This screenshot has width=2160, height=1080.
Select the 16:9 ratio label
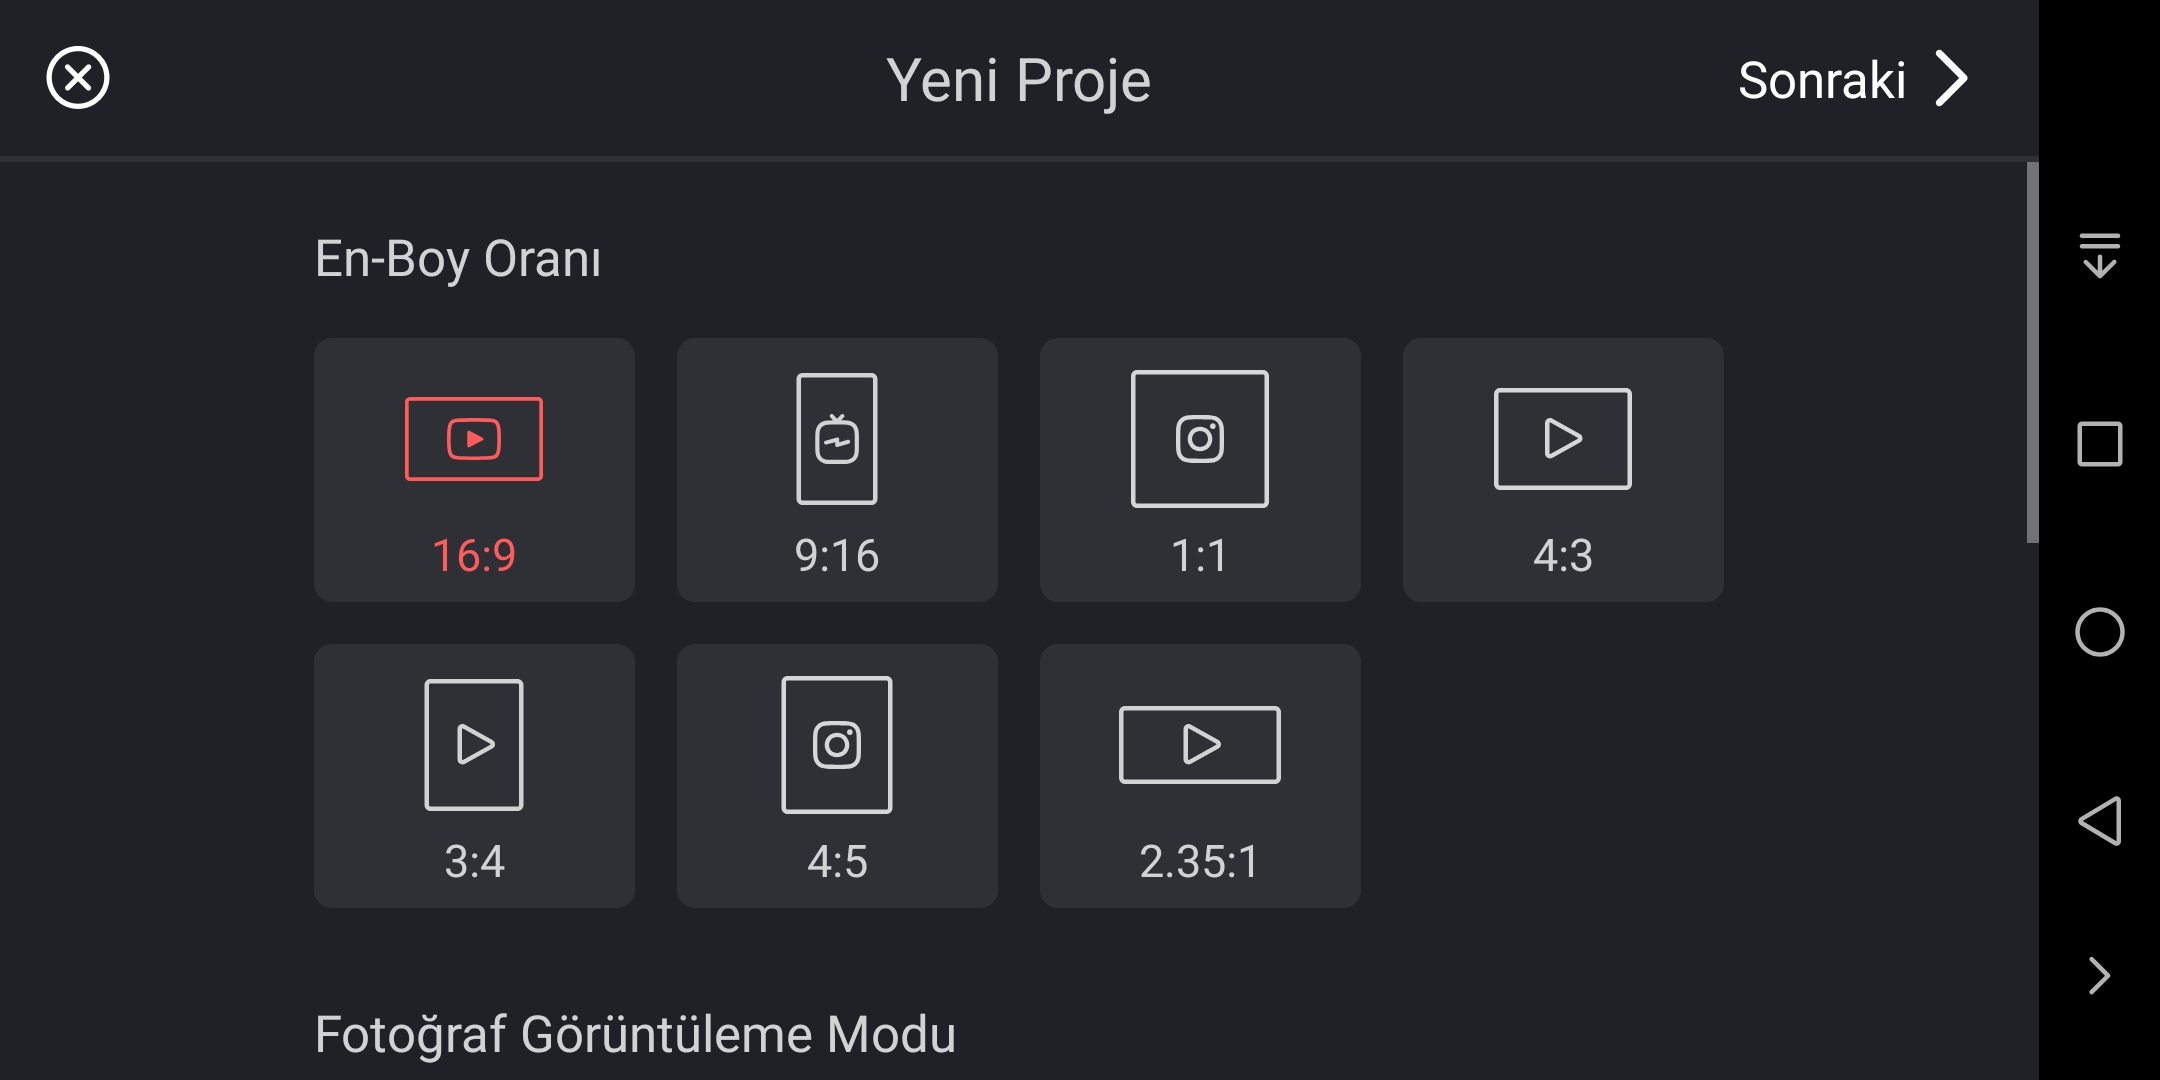tap(474, 556)
